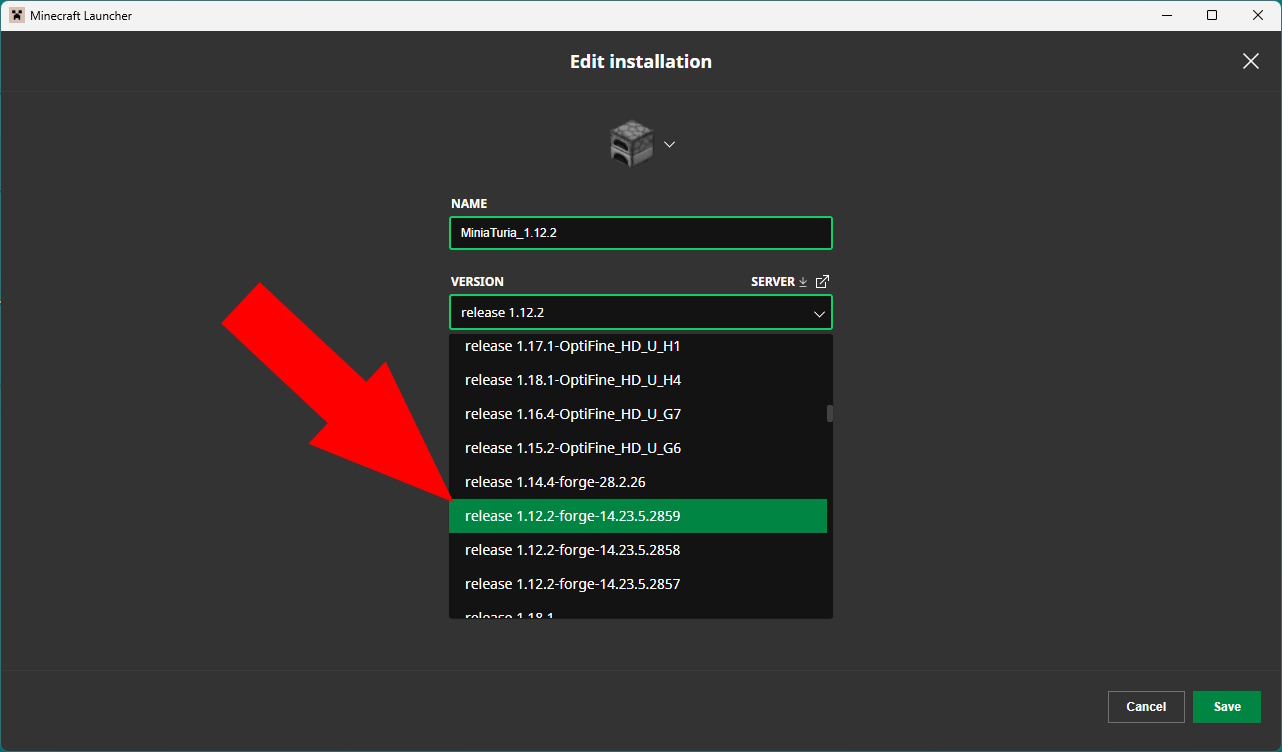The image size is (1282, 752).
Task: Select release 1.17.1-OptiFine_HD_U_H1
Action: tap(638, 346)
